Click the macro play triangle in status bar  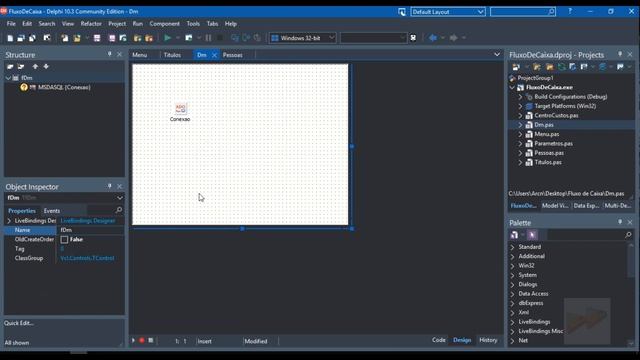point(133,340)
